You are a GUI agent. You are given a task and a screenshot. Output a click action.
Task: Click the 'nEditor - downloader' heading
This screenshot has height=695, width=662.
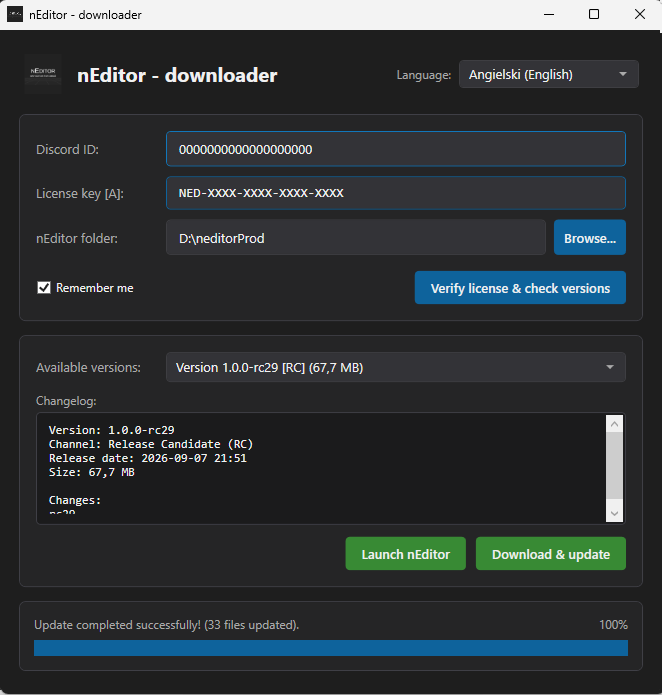point(177,75)
